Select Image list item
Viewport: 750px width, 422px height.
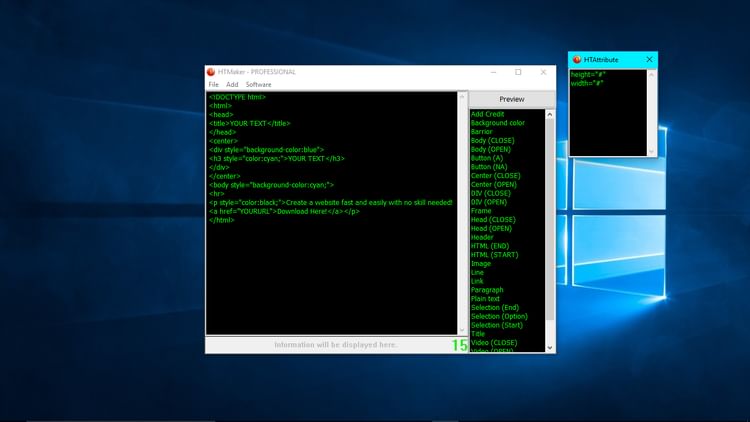[x=480, y=264]
